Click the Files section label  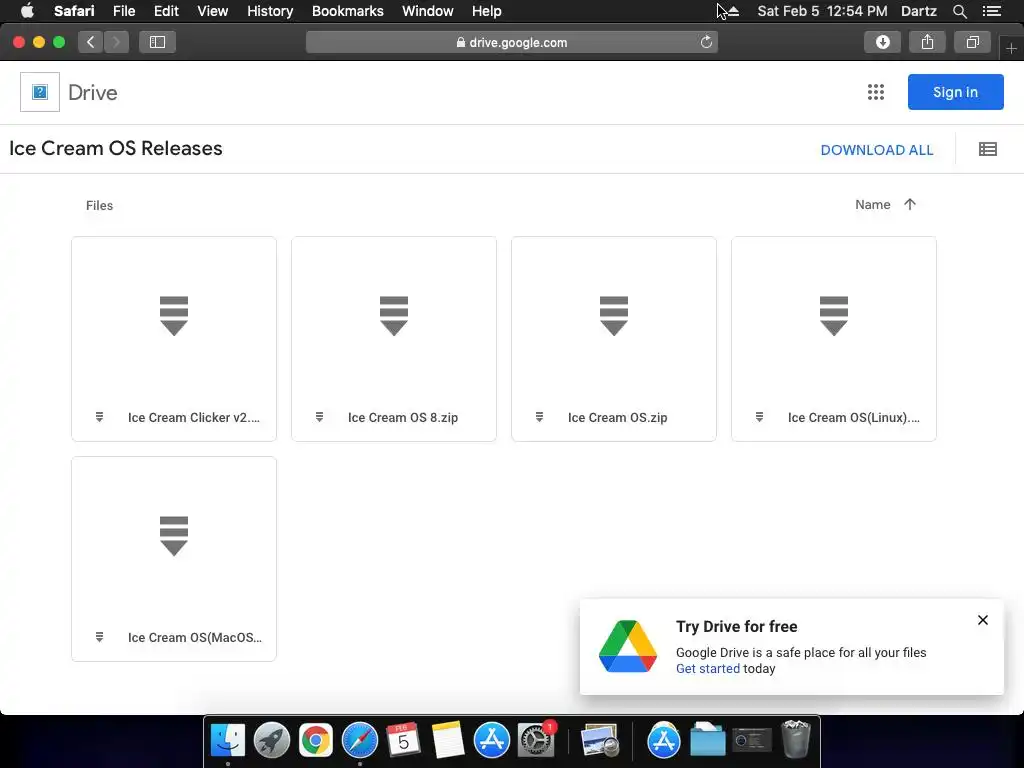(99, 205)
